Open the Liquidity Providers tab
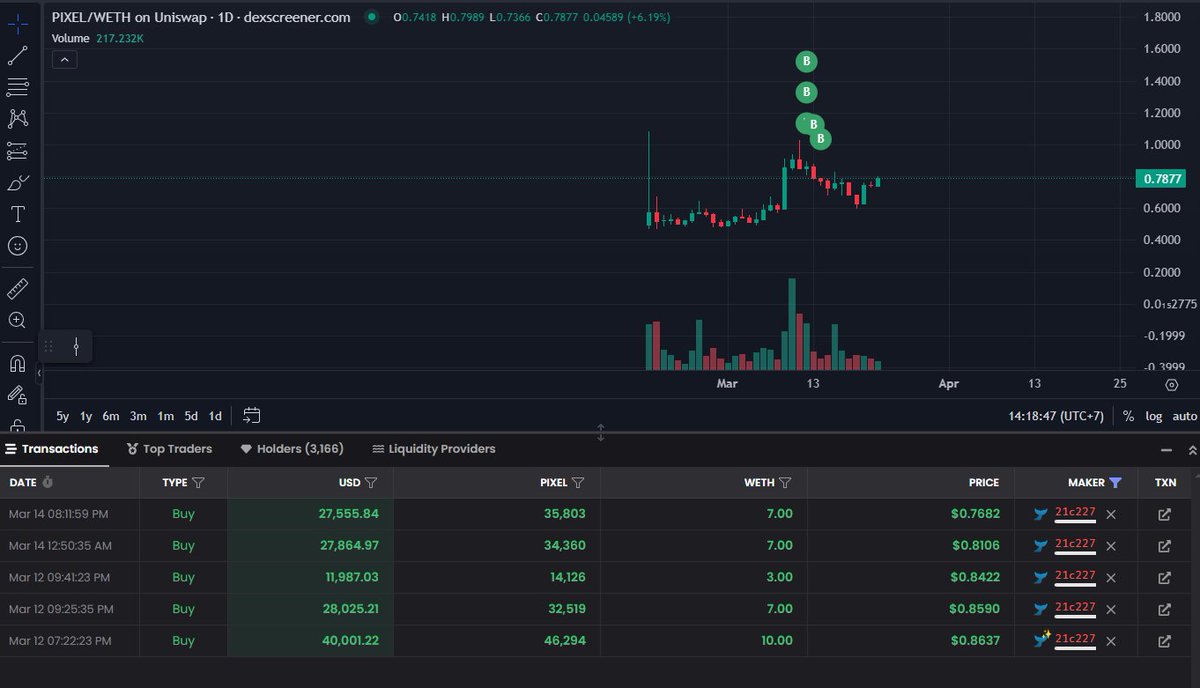Screen dimensions: 1200x688 pos(434,449)
